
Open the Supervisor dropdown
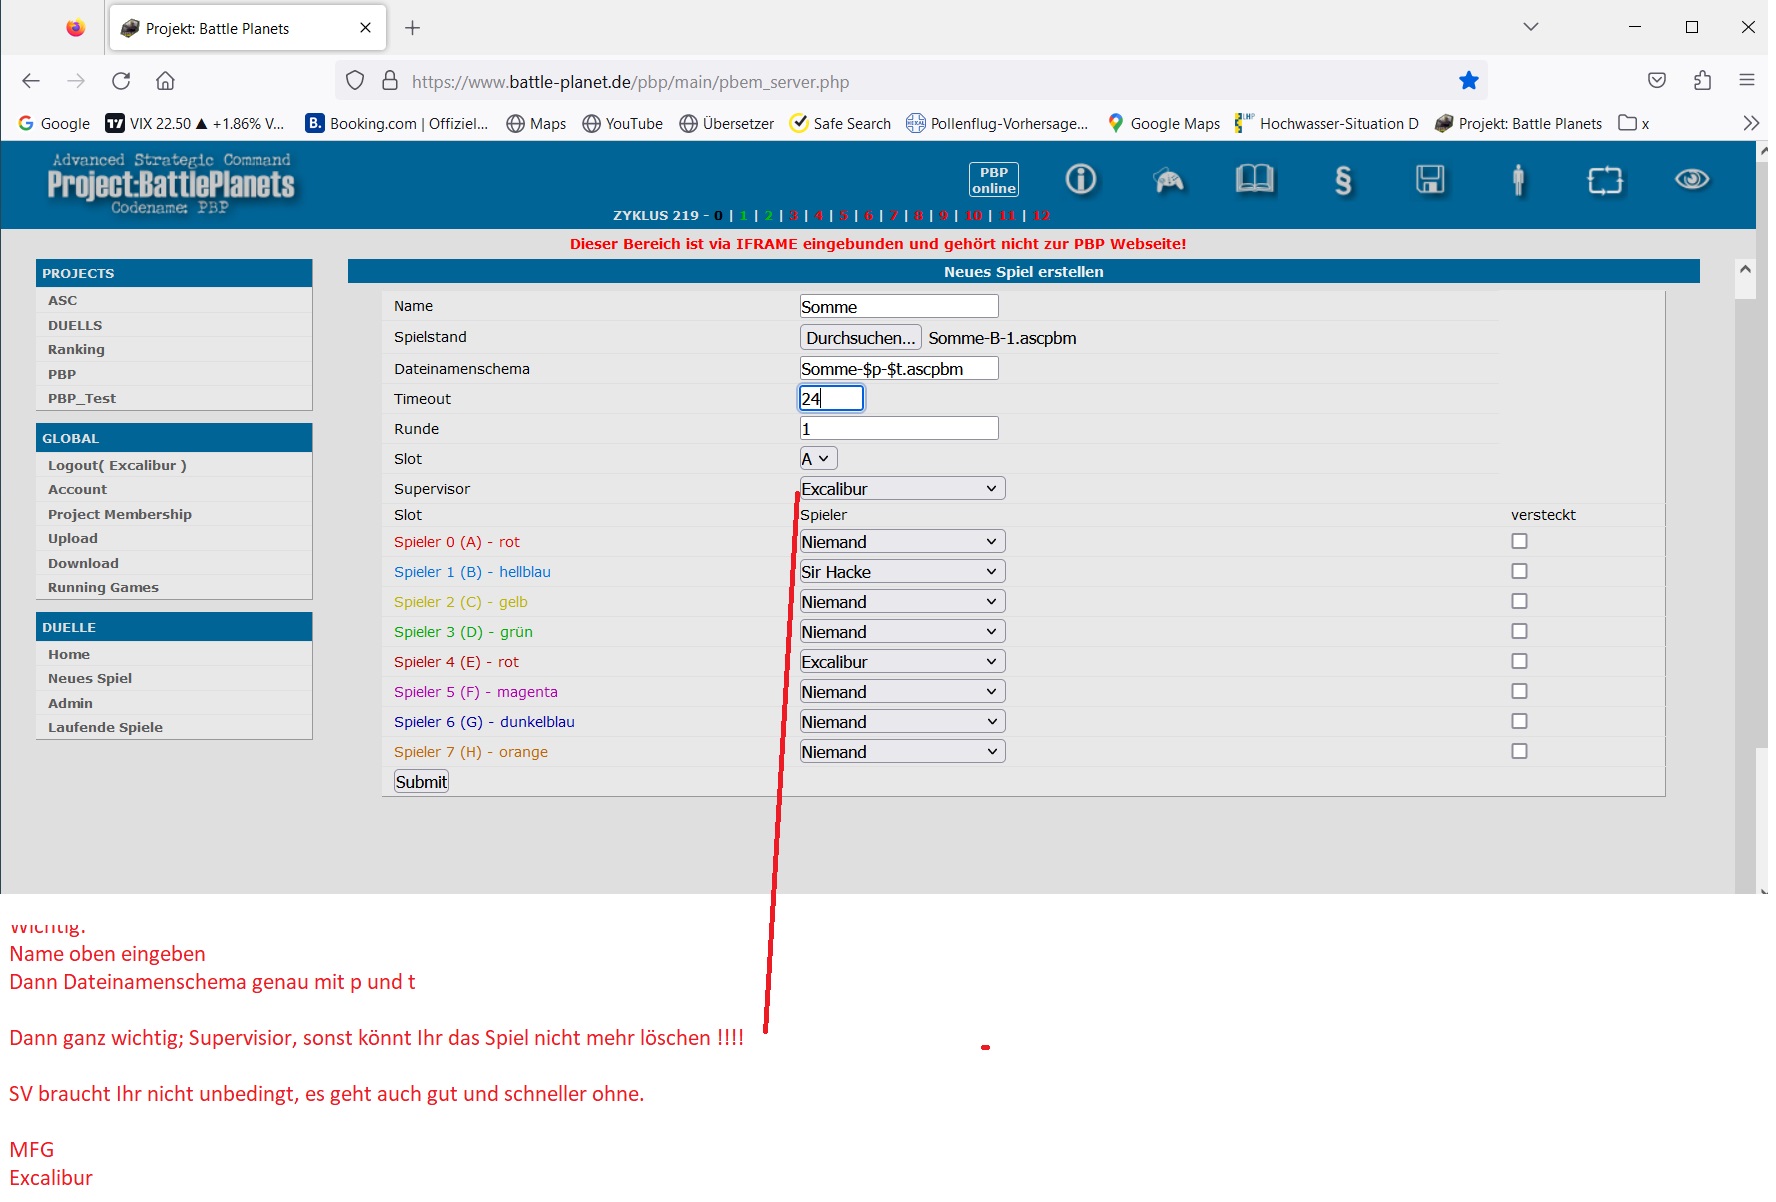click(x=901, y=489)
